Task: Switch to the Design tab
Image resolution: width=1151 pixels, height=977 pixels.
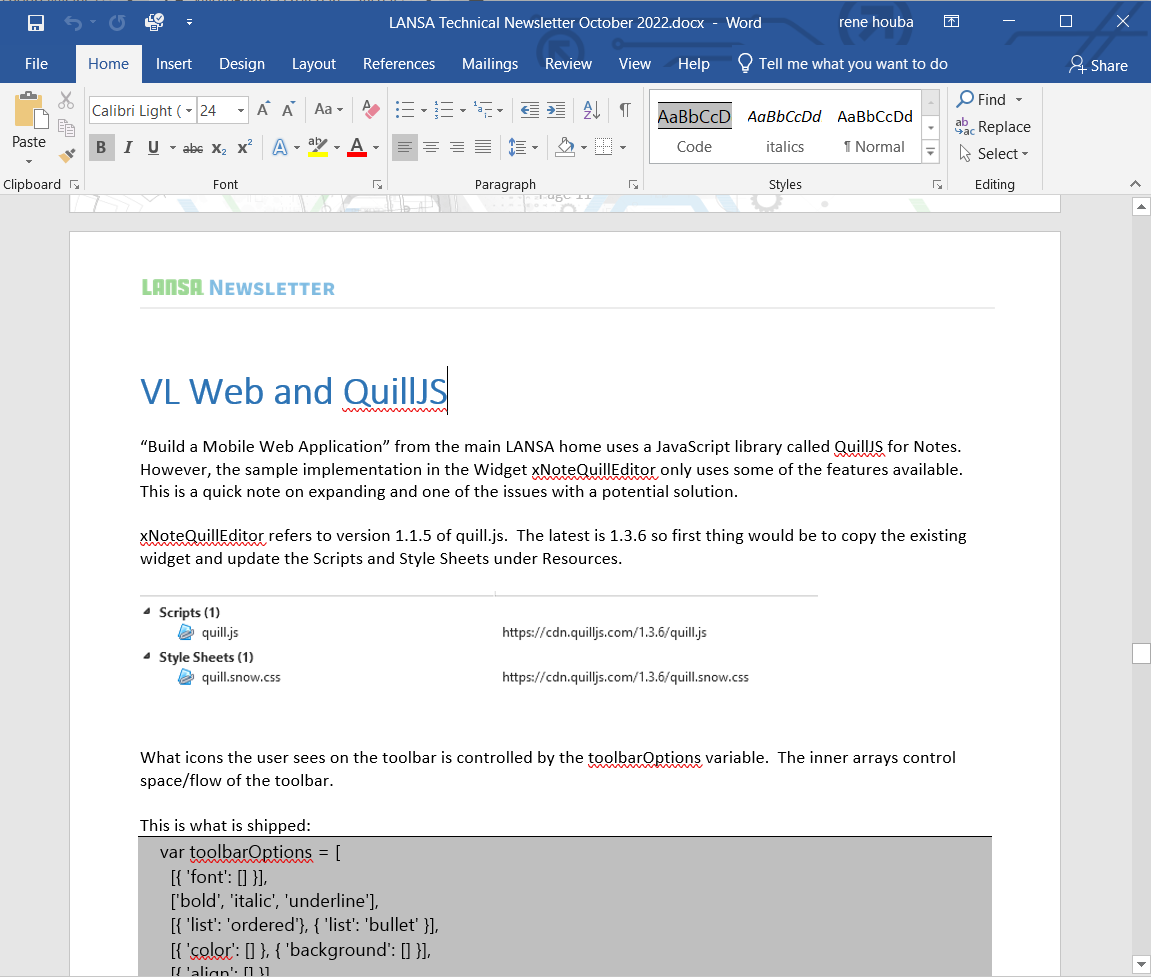Action: point(242,64)
